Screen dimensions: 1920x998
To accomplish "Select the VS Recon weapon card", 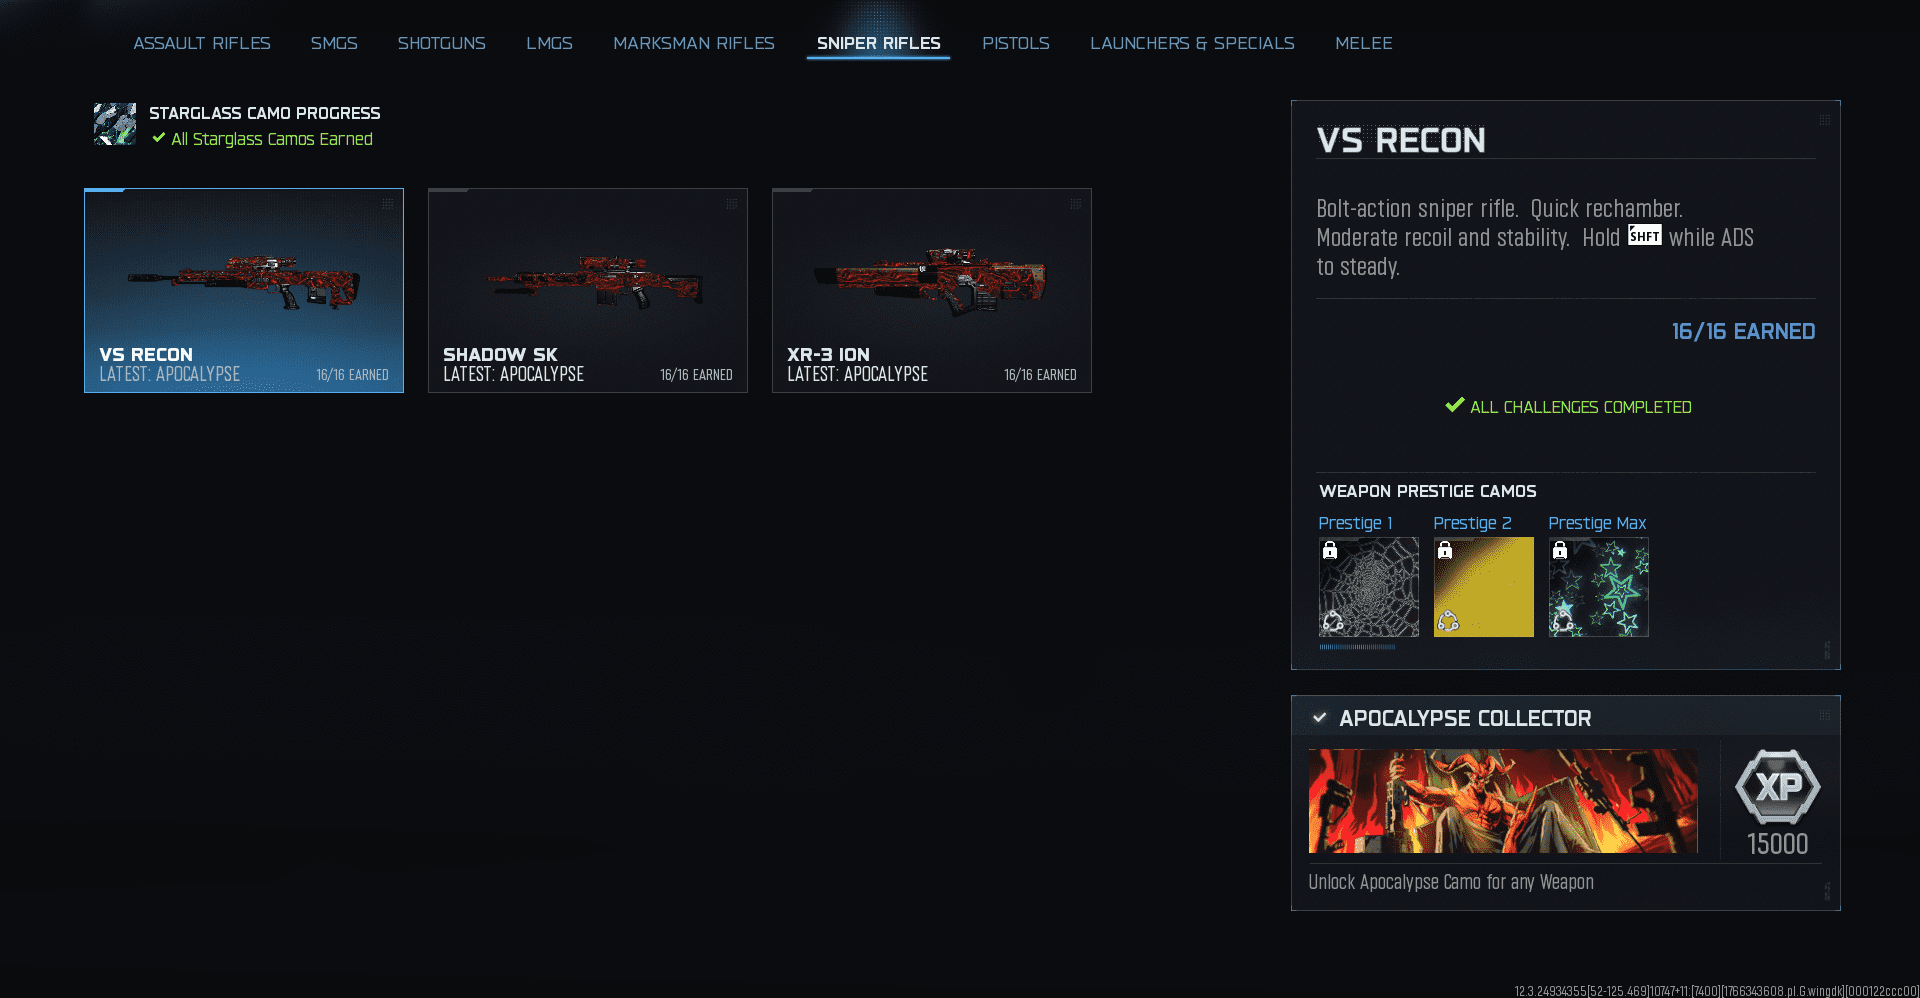I will coord(244,290).
